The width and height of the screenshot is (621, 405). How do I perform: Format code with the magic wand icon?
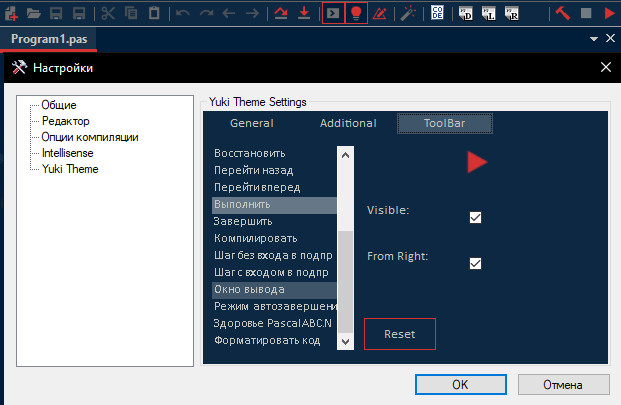pos(408,13)
